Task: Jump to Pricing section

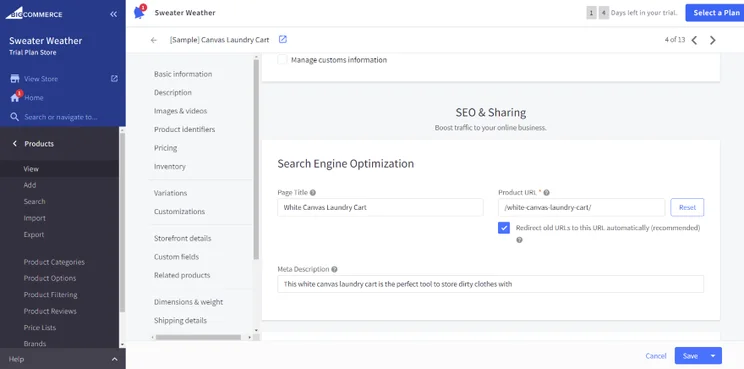Action: click(x=165, y=148)
